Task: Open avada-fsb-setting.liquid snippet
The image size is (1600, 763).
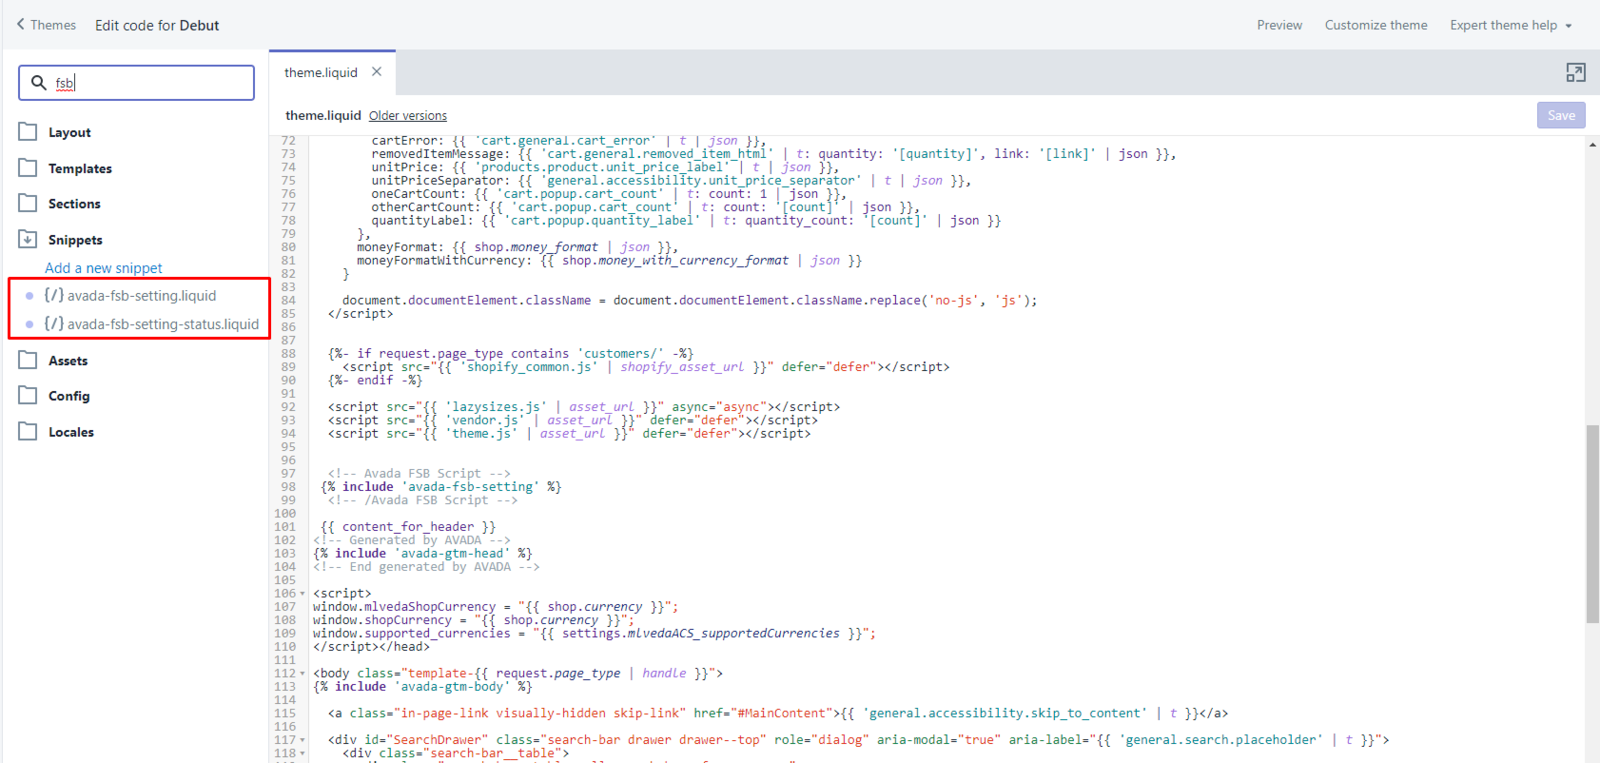Action: 141,296
